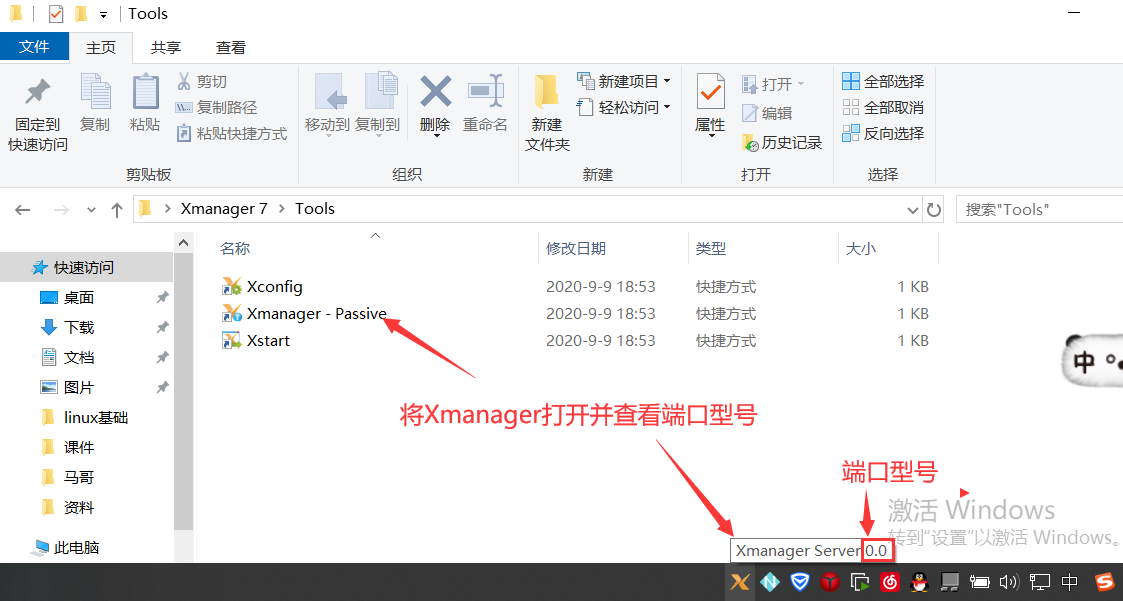Screen dimensions: 1123x601
Task: Open recent locations dropdown
Action: coord(91,210)
